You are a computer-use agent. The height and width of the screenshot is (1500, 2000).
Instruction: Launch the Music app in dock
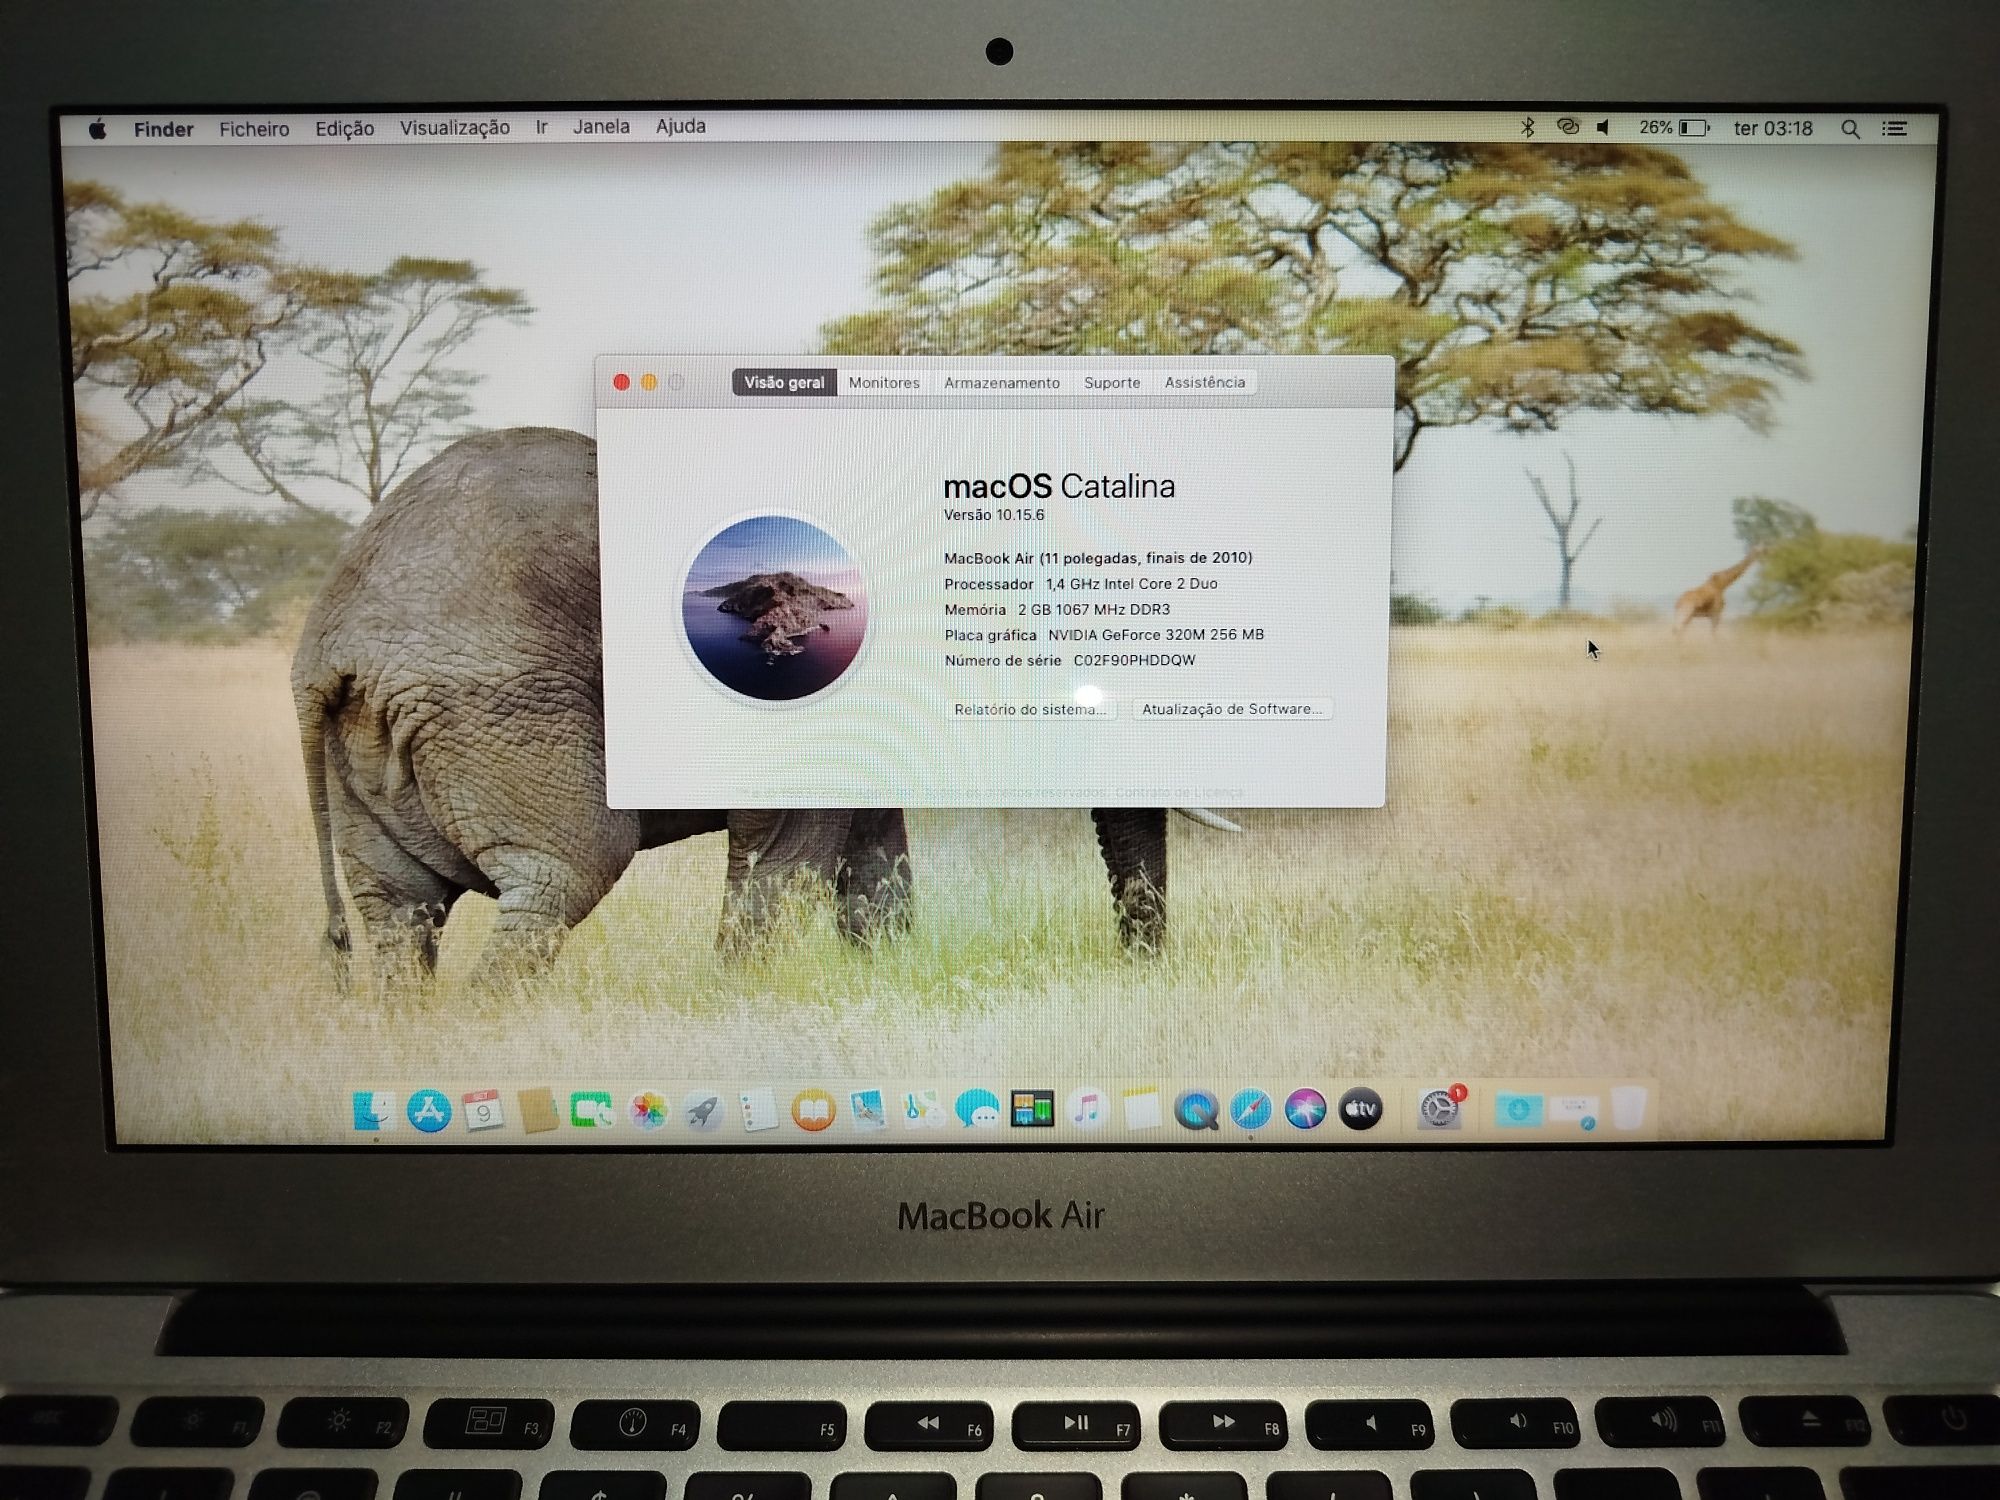[x=1086, y=1109]
